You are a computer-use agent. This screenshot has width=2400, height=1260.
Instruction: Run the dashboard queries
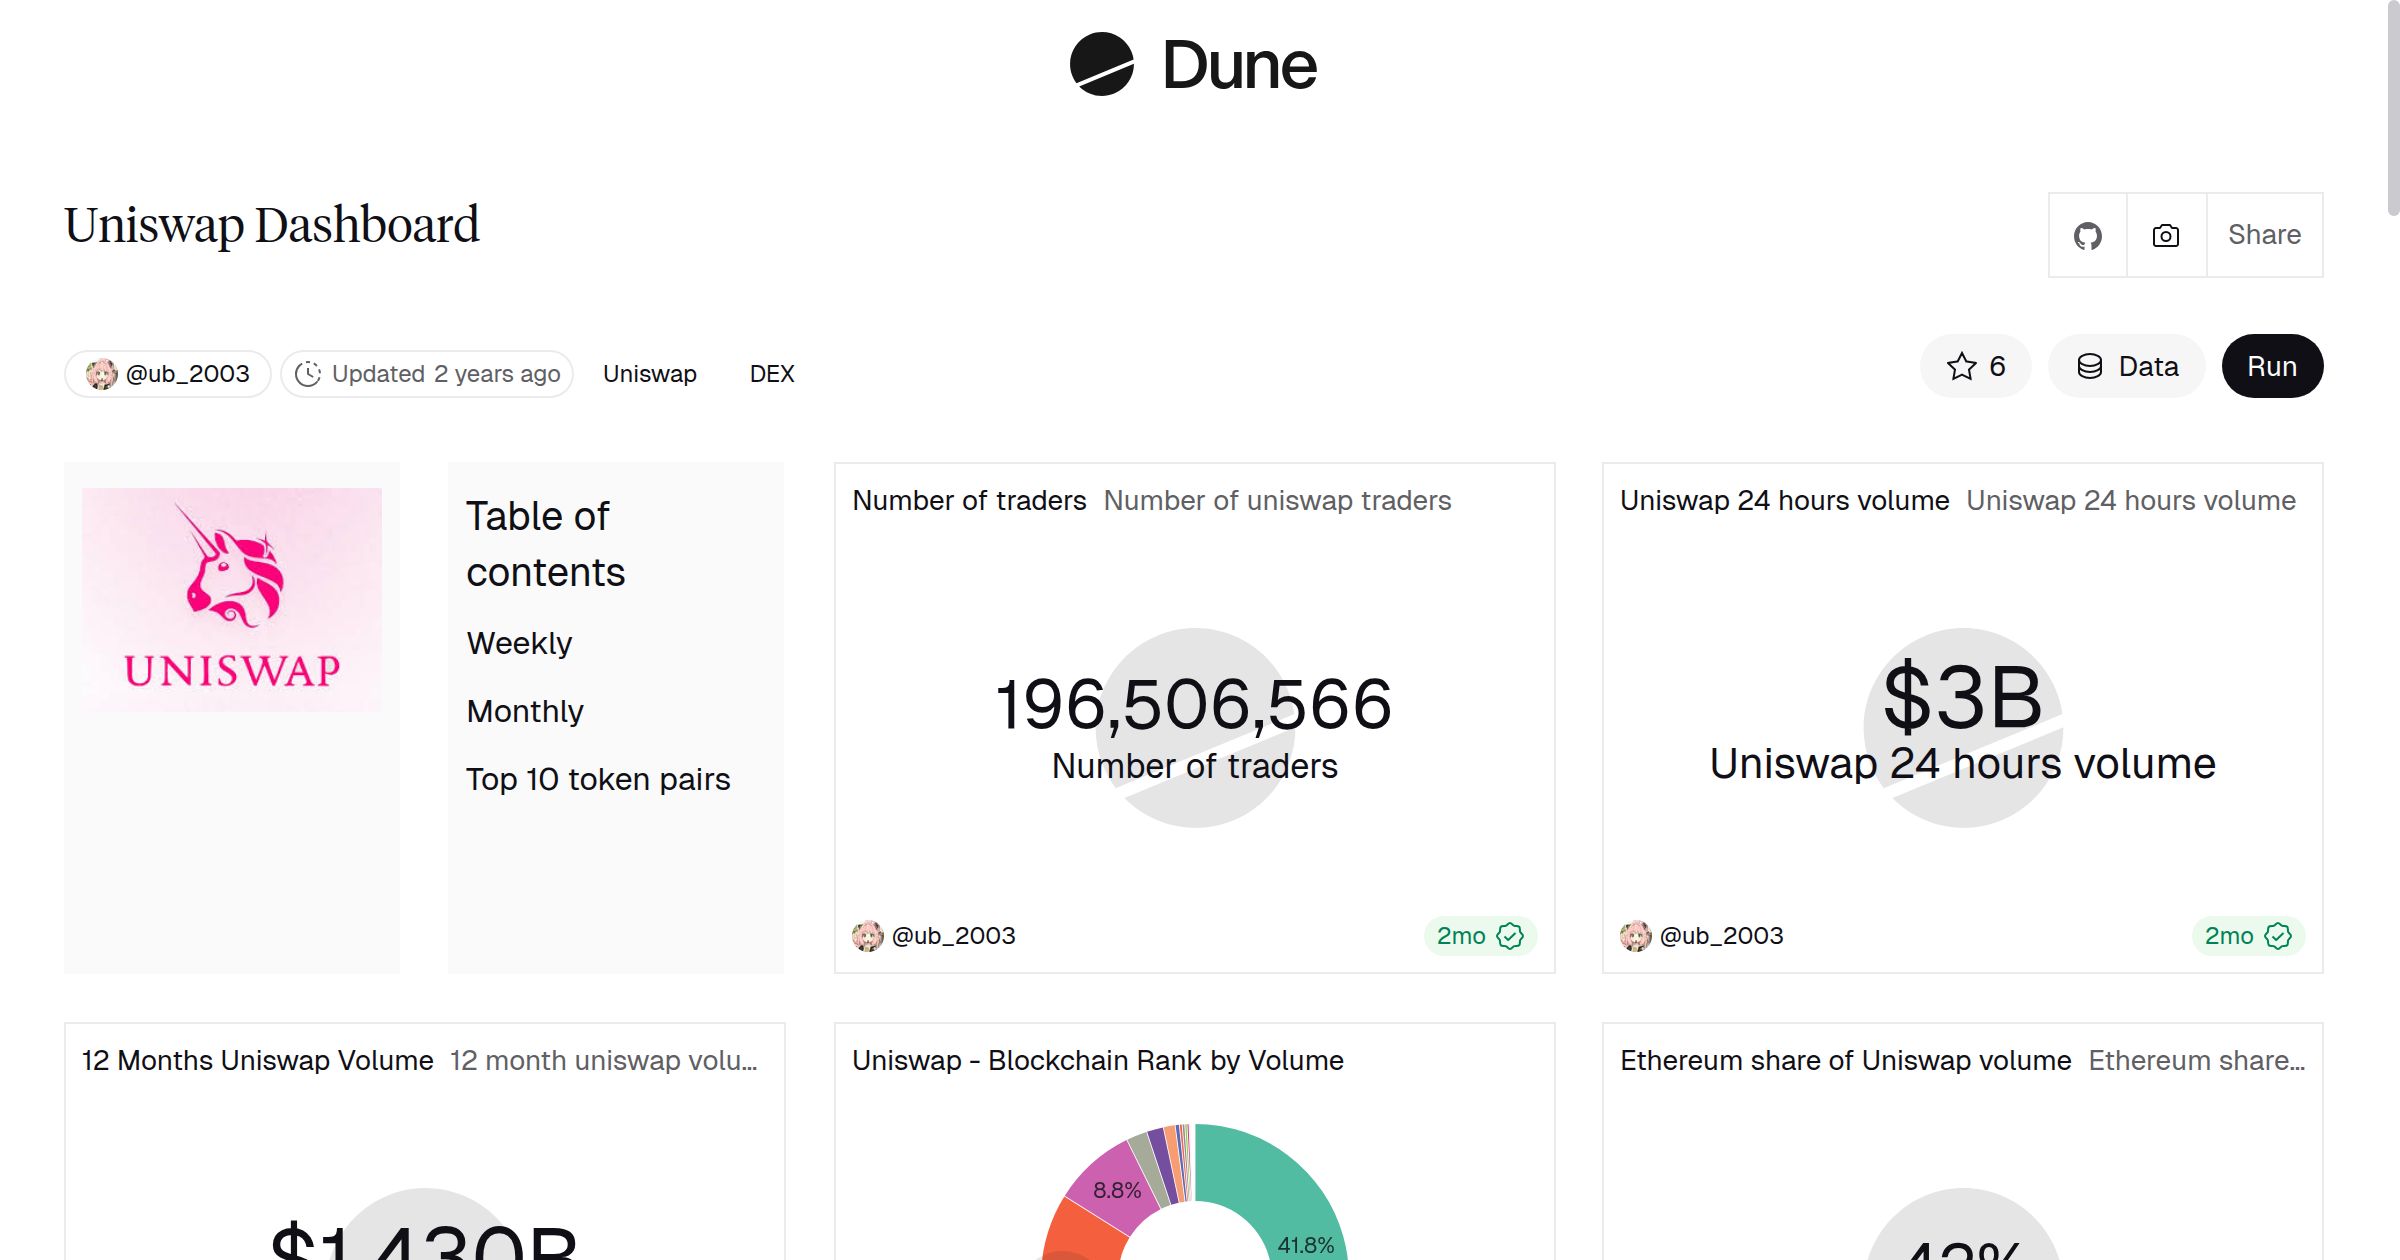[x=2272, y=366]
